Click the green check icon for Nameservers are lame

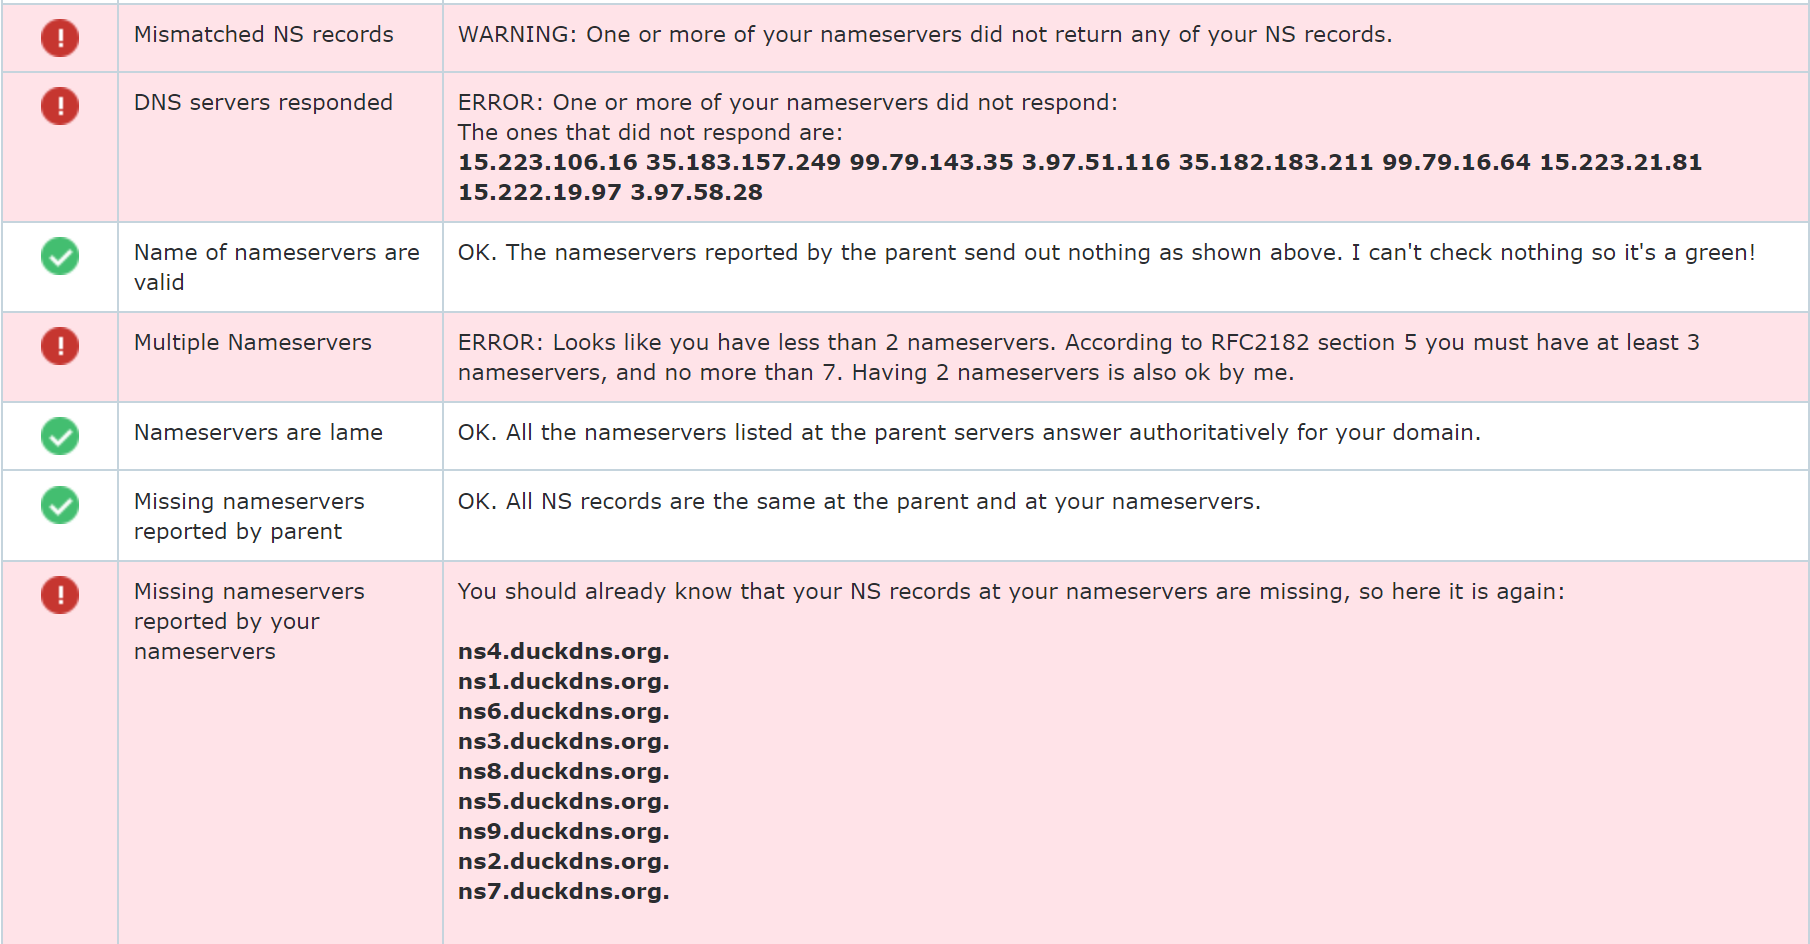tap(60, 436)
